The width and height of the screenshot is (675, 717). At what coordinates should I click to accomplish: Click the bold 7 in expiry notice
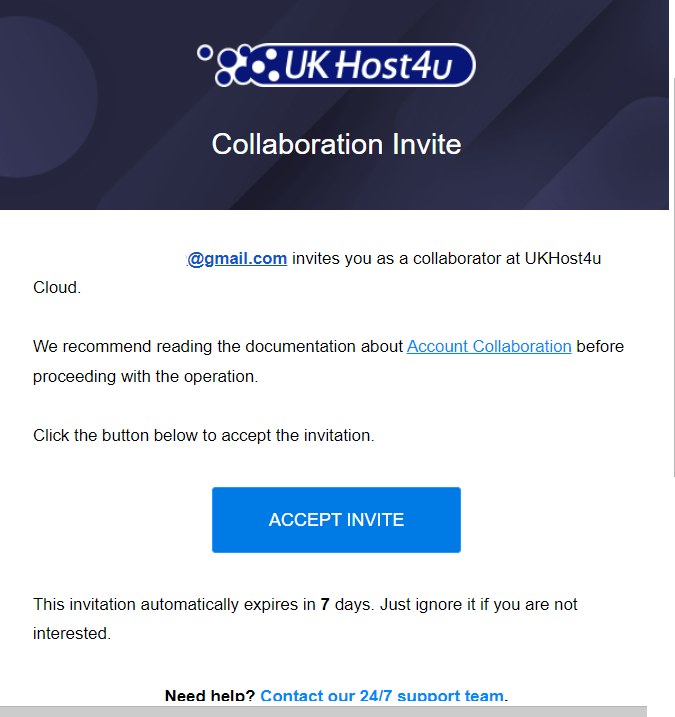[325, 605]
